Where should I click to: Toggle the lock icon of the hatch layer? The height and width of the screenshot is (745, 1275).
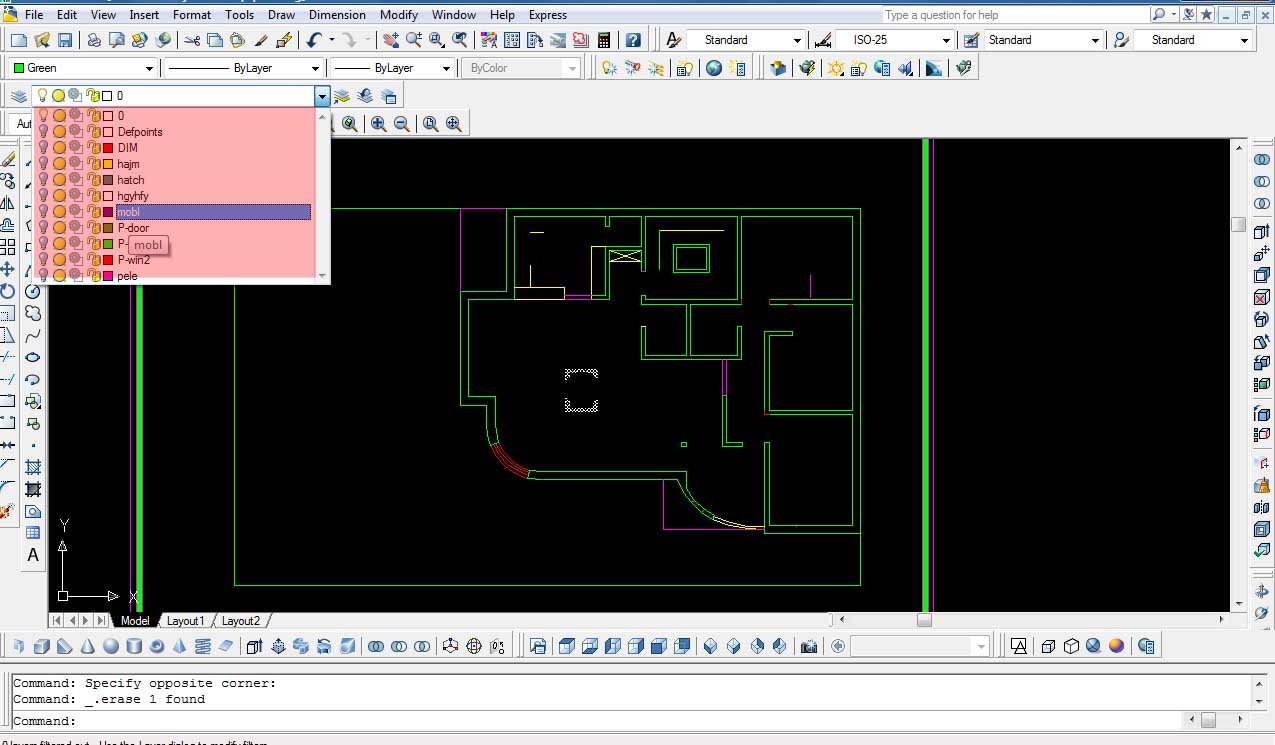click(92, 180)
